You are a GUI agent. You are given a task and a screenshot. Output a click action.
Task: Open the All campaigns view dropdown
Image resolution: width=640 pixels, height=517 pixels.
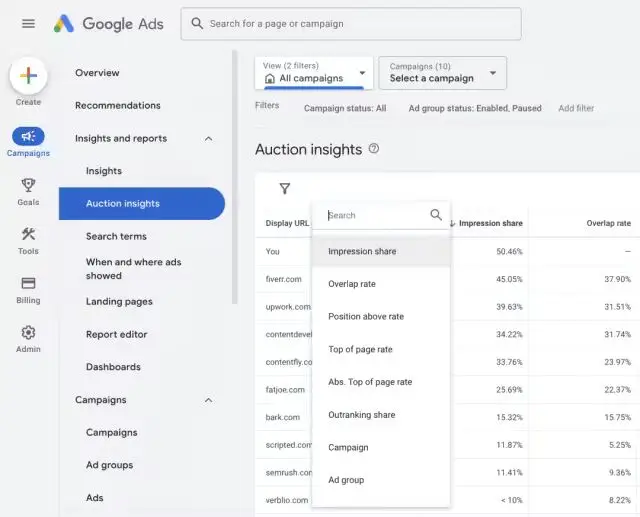click(314, 73)
